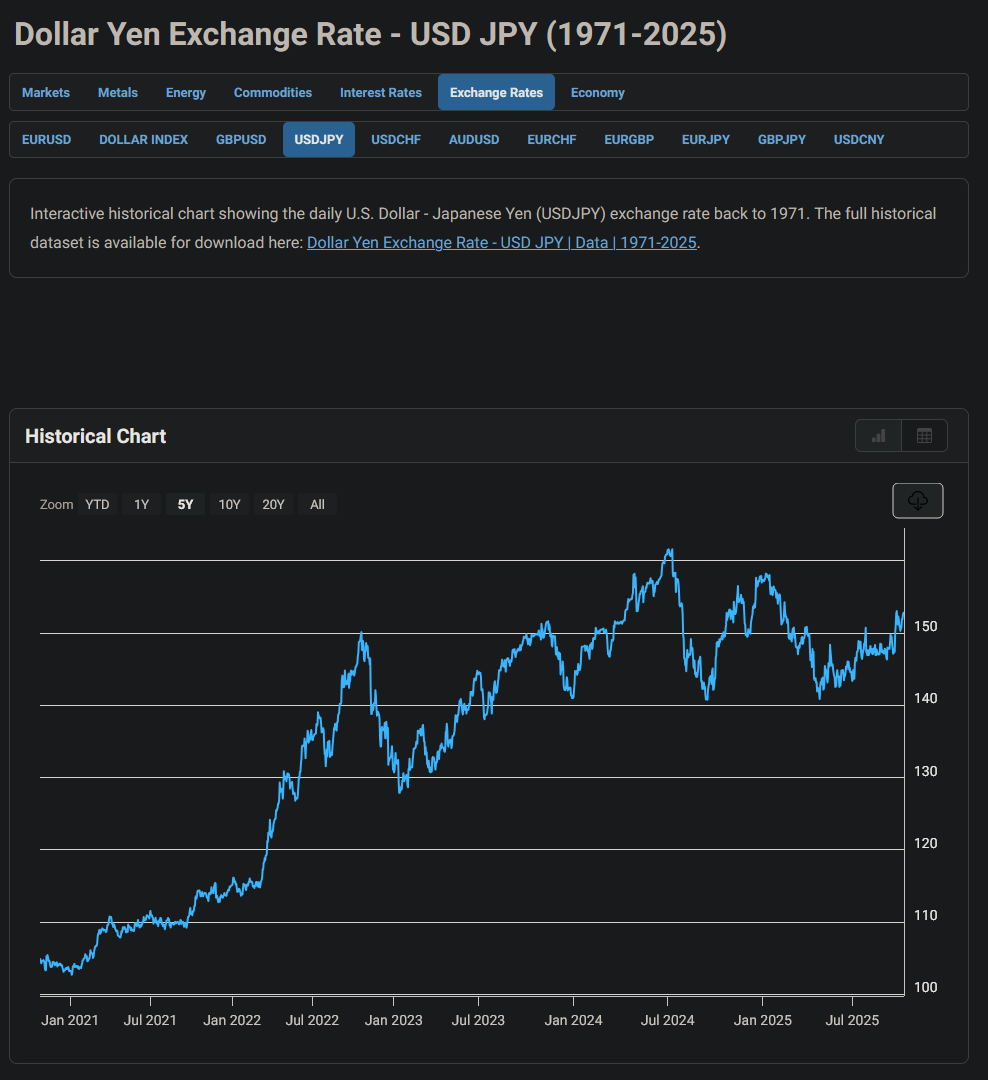This screenshot has height=1080, width=988.
Task: Click the 110 y-axis label
Action: tap(925, 915)
